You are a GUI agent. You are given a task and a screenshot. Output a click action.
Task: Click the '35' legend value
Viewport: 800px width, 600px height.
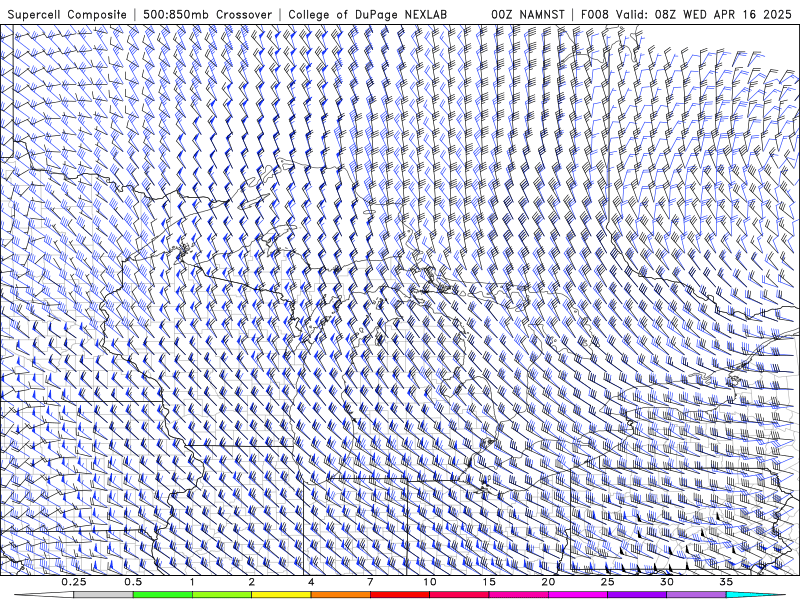tap(726, 582)
